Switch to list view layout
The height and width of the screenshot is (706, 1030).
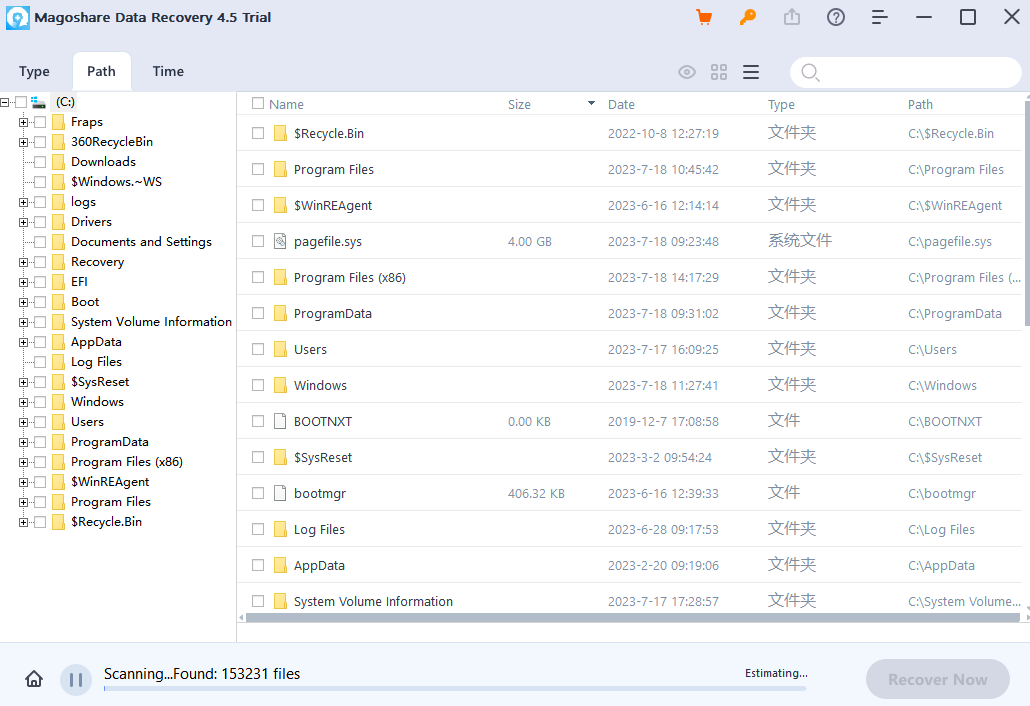750,71
